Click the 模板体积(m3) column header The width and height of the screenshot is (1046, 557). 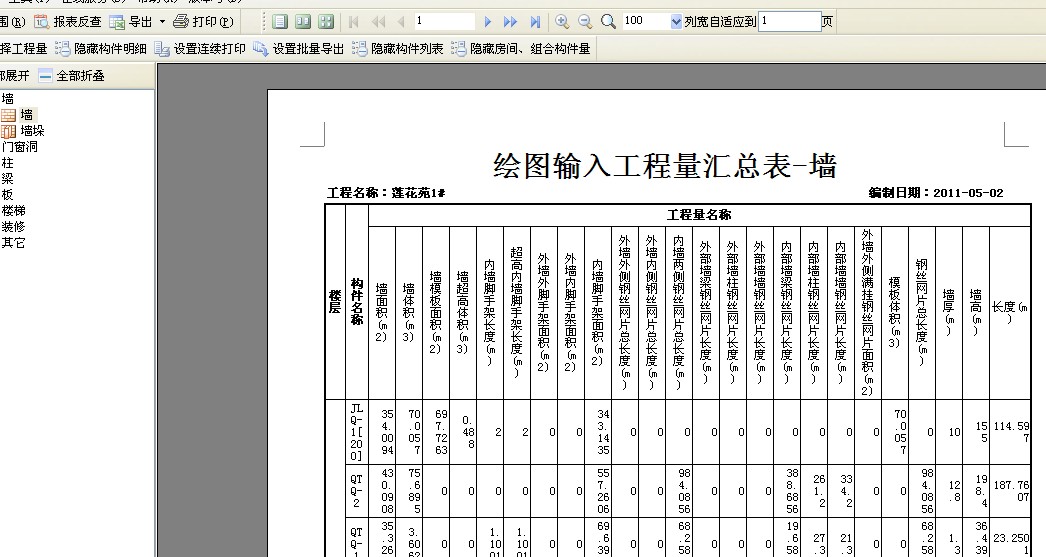coord(895,312)
